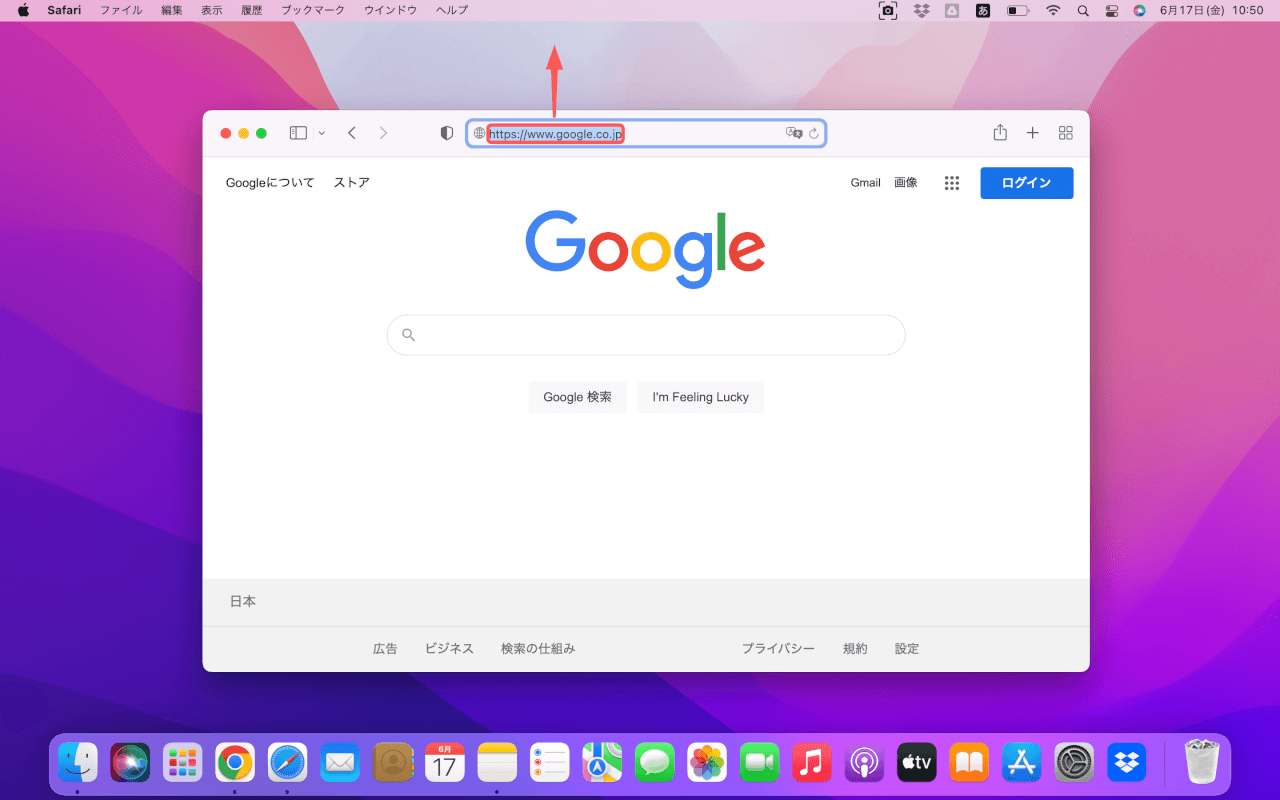Open Dropbox in the menu bar
Image resolution: width=1280 pixels, height=800 pixels.
[922, 10]
